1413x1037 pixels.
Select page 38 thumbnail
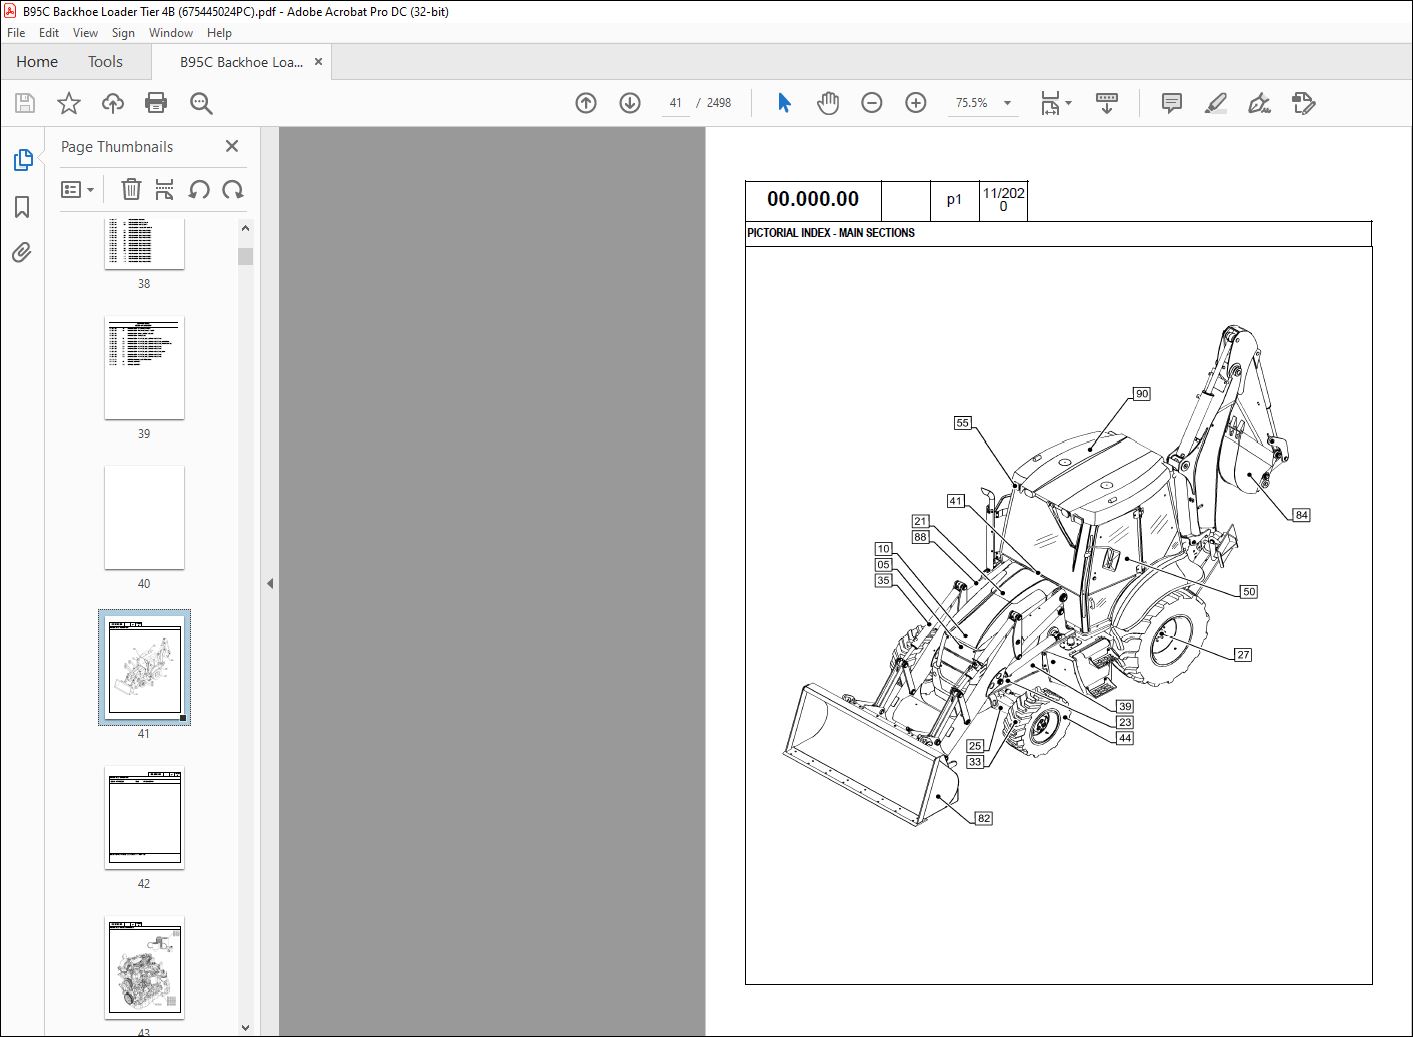(x=144, y=243)
